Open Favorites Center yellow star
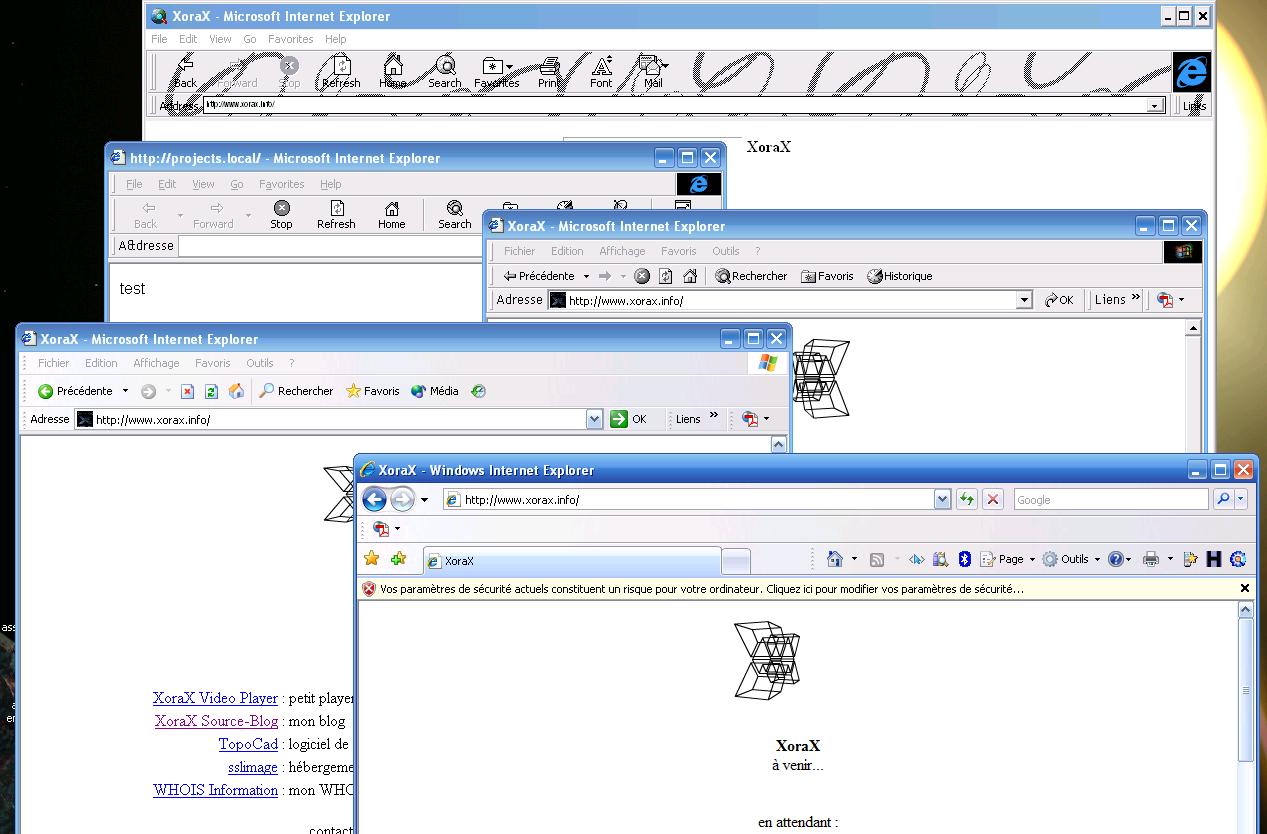 (x=371, y=558)
